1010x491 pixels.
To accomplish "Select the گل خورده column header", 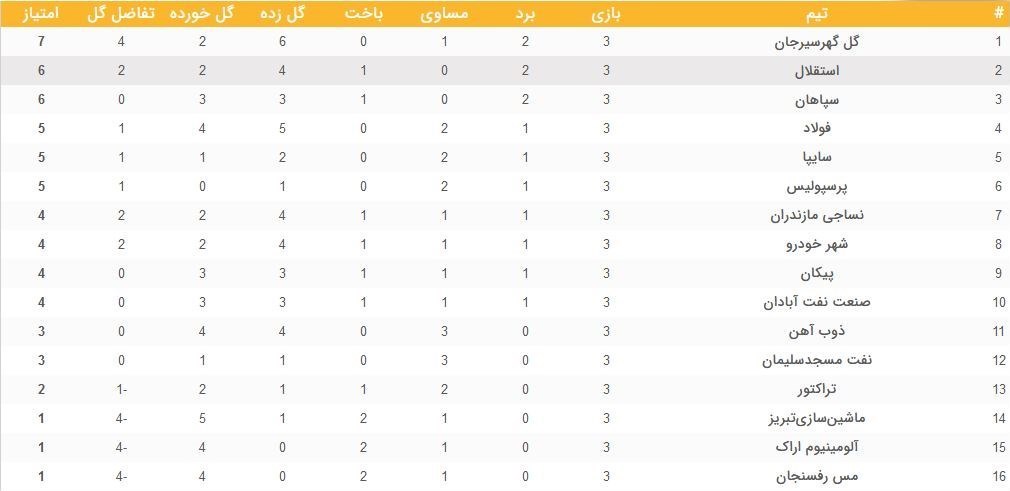I will pyautogui.click(x=202, y=14).
